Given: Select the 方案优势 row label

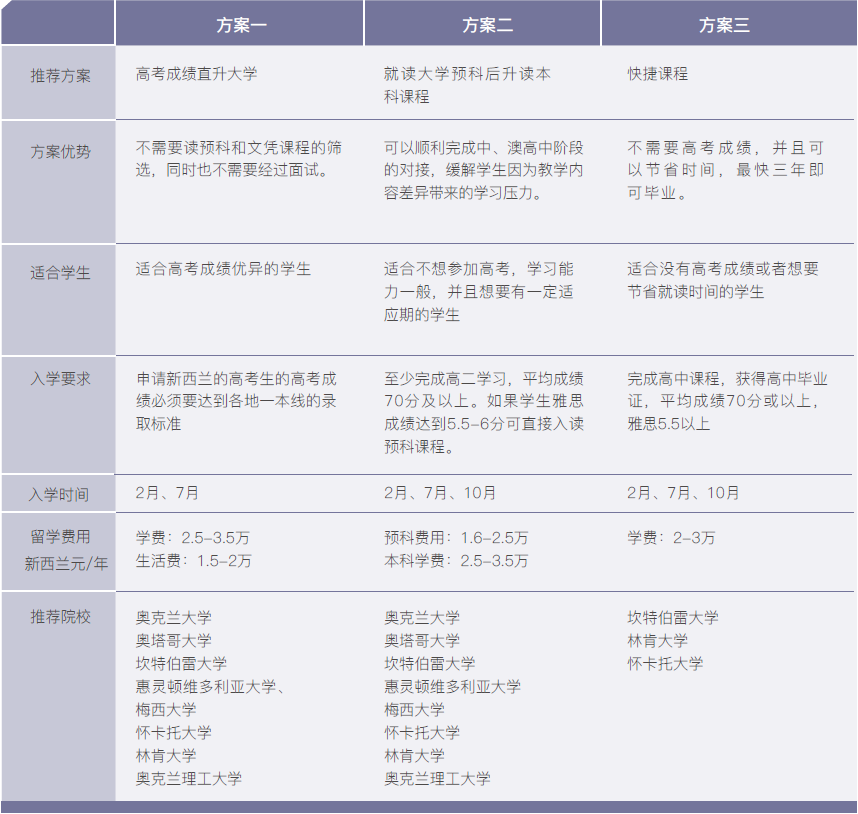Looking at the screenshot, I should [x=60, y=152].
